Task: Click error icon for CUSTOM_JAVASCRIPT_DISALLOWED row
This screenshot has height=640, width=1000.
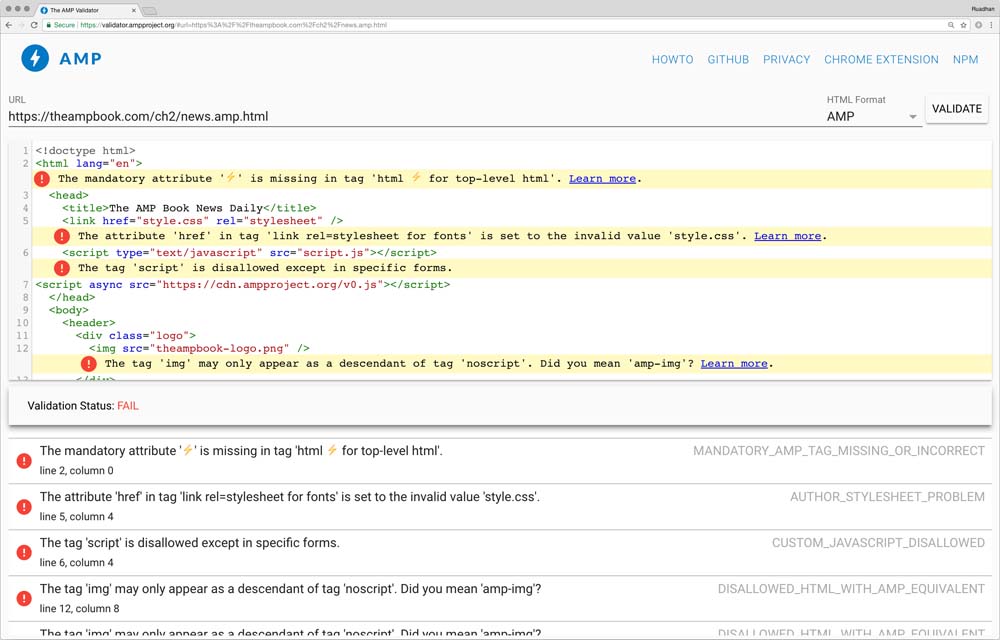Action: coord(24,552)
